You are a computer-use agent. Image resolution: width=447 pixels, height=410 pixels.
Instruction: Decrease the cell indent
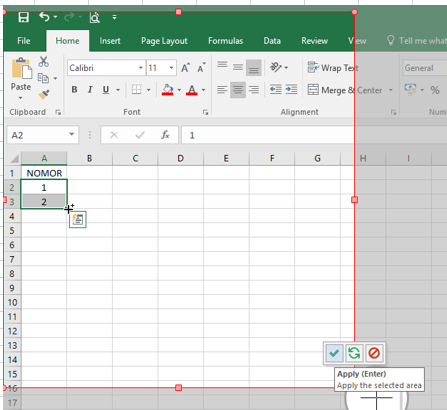coord(276,89)
